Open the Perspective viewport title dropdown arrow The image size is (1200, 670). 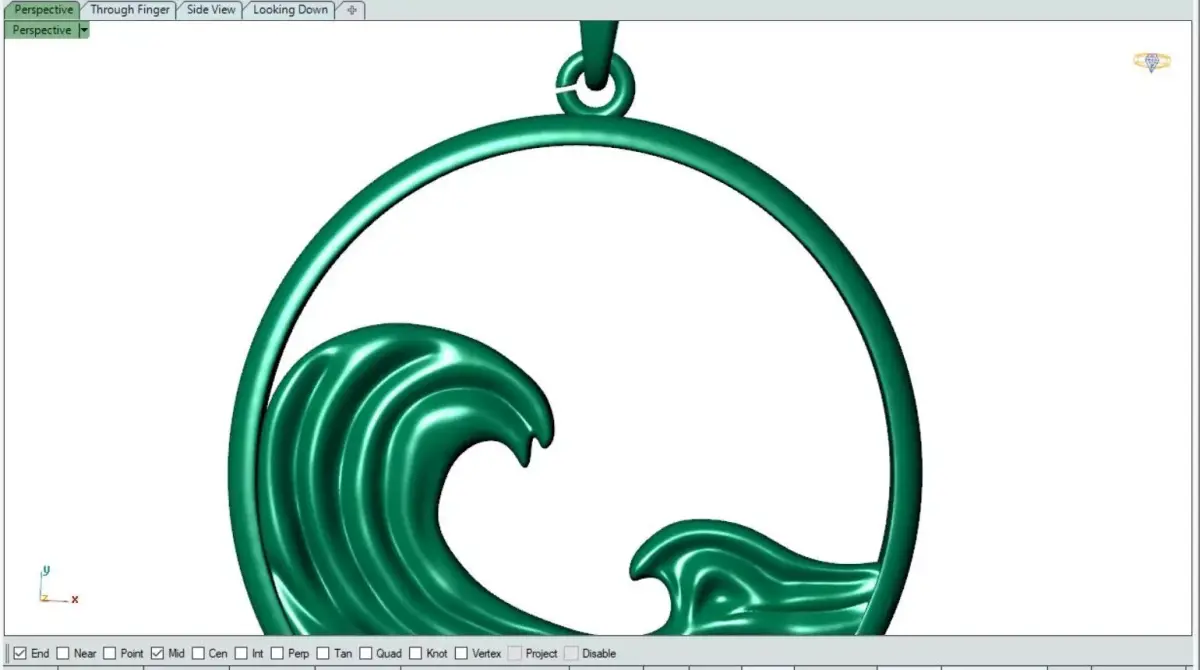[84, 30]
